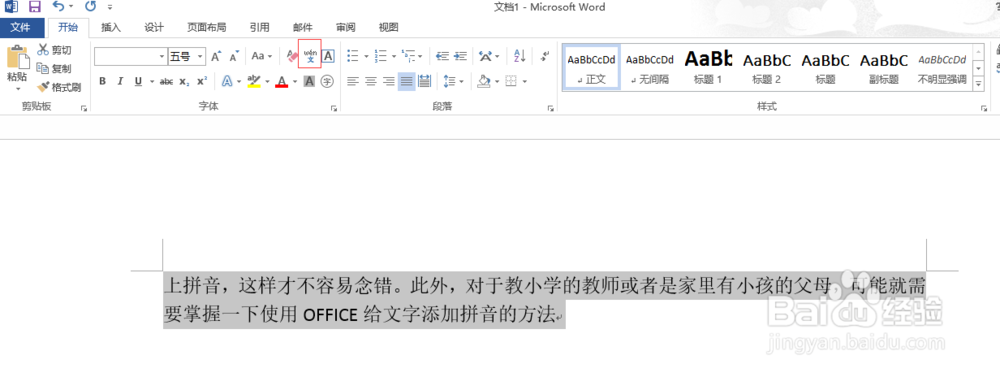Image resolution: width=1000 pixels, height=377 pixels.
Task: Click the Paste (粘贴) clipboard icon
Action: 17,57
